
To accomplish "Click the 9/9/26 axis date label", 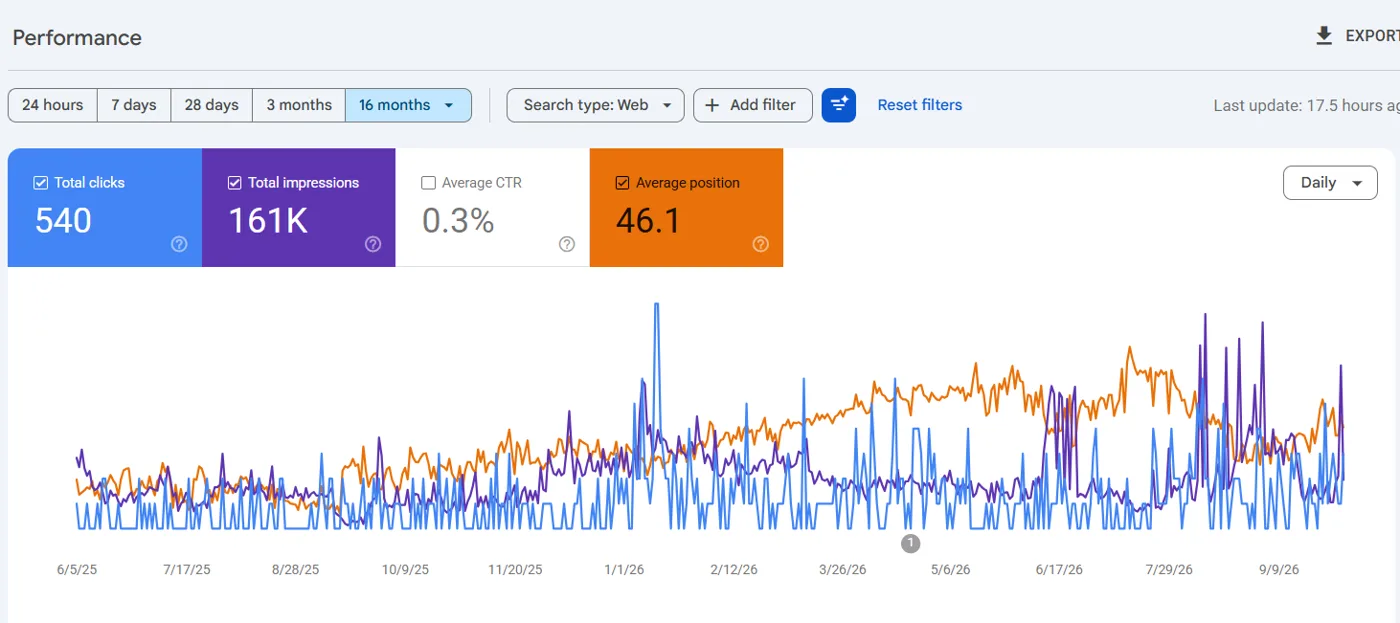I will click(1279, 570).
